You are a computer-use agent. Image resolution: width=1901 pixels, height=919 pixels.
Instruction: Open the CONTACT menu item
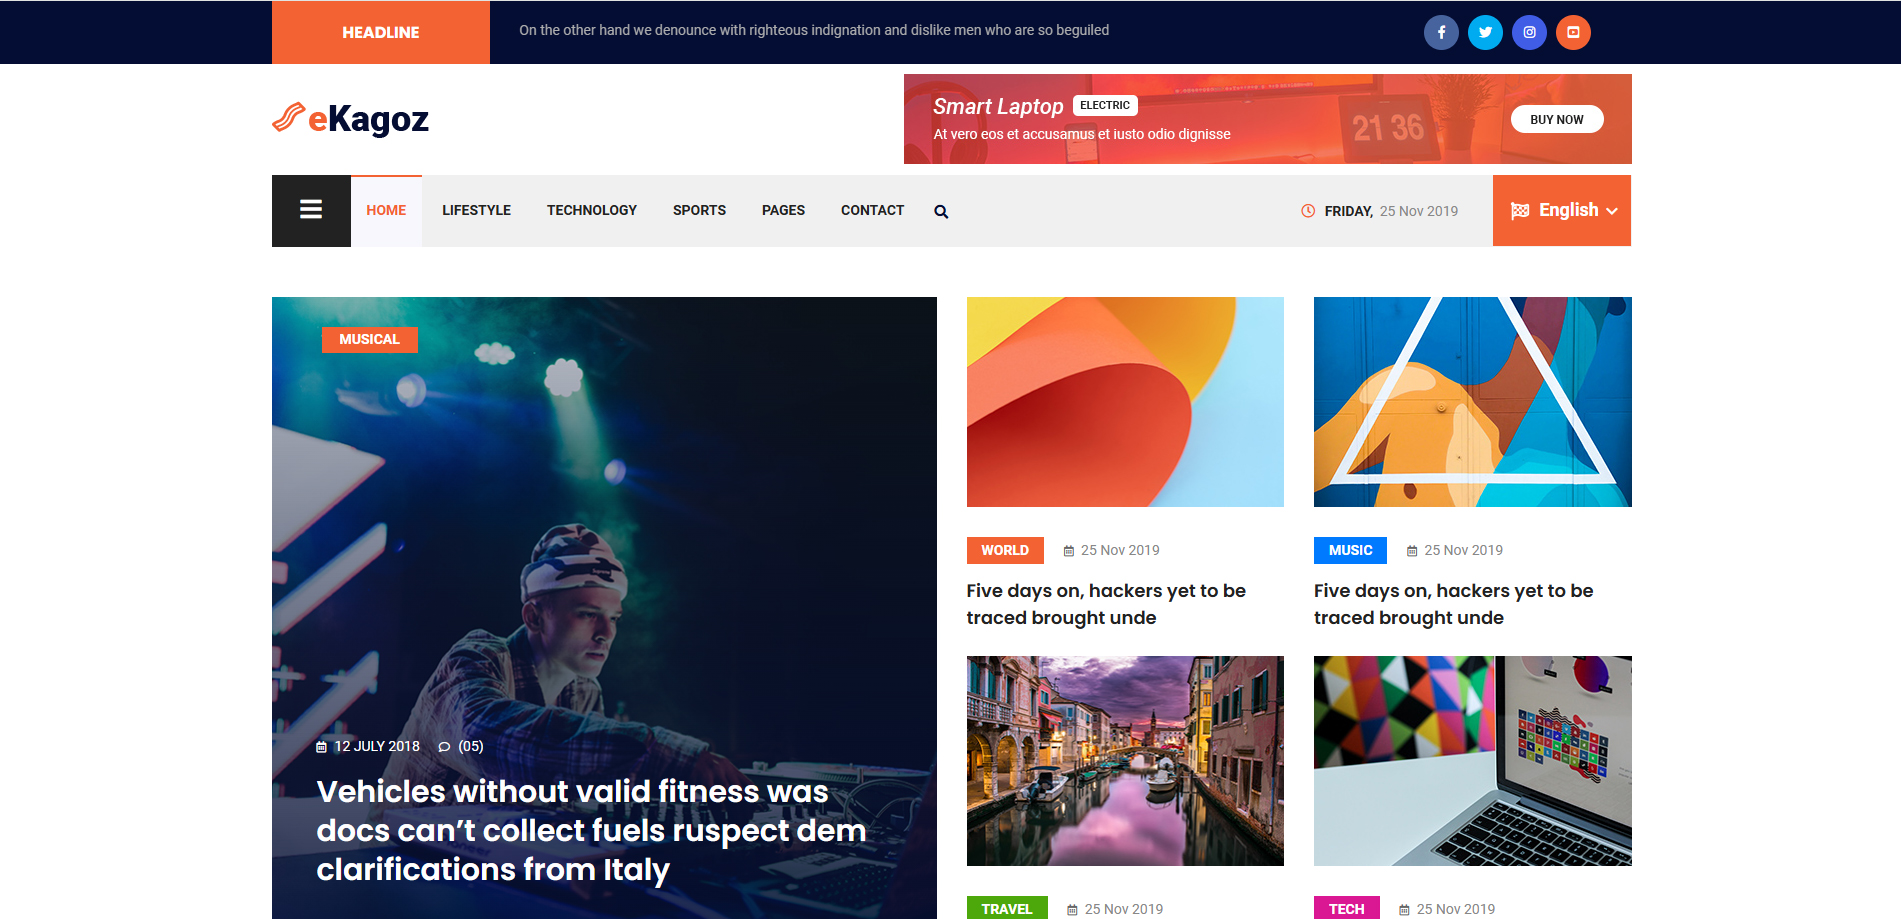pyautogui.click(x=872, y=210)
